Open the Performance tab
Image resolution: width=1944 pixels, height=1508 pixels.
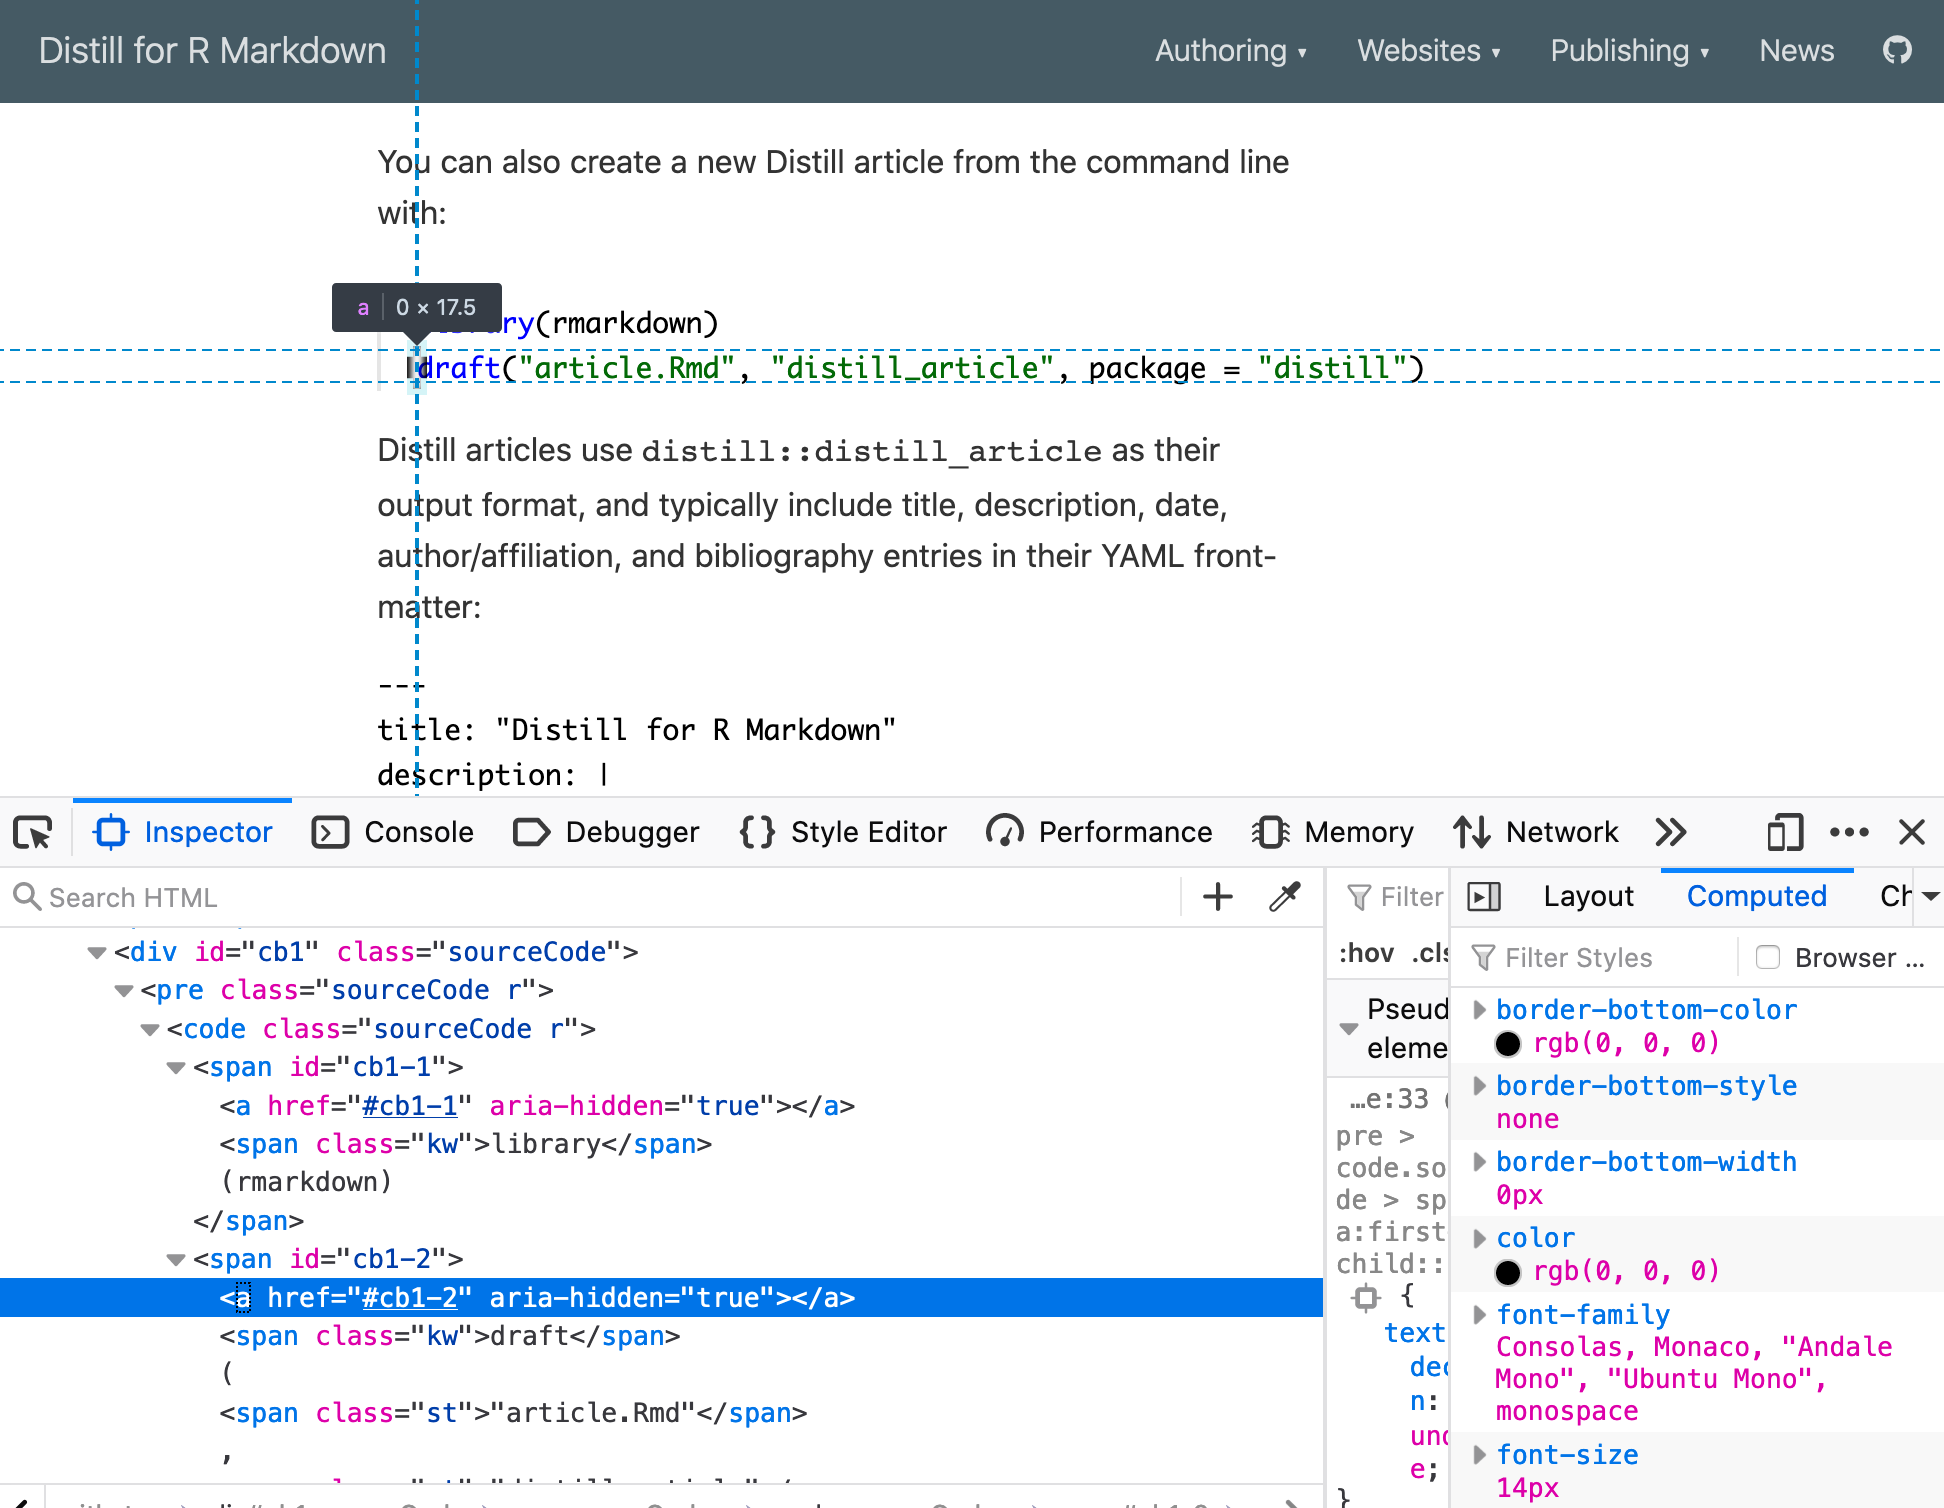tap(1099, 832)
